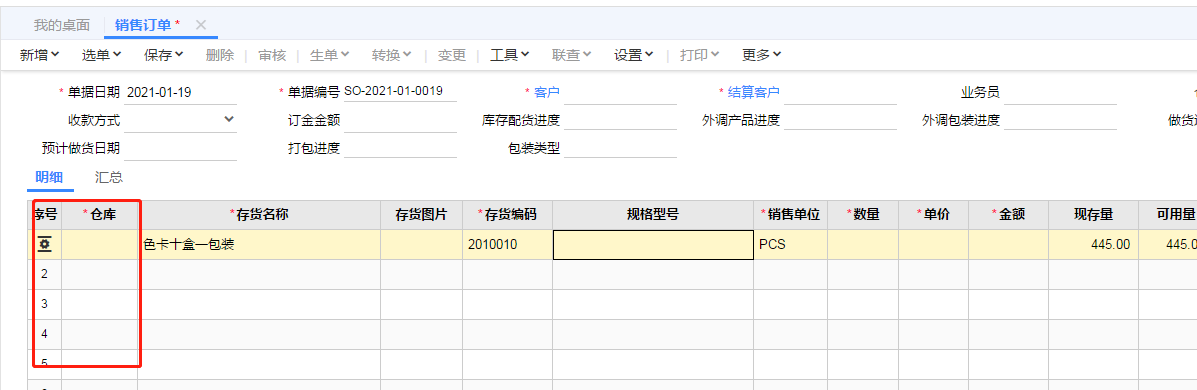Open the 新增 dropdown menu
The image size is (1197, 390).
40,55
